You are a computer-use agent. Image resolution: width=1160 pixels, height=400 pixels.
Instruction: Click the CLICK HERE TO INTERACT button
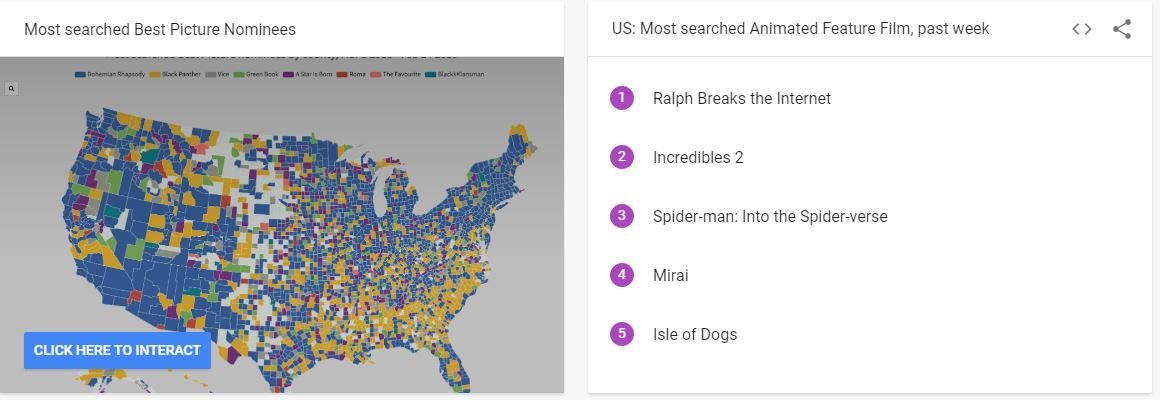117,350
